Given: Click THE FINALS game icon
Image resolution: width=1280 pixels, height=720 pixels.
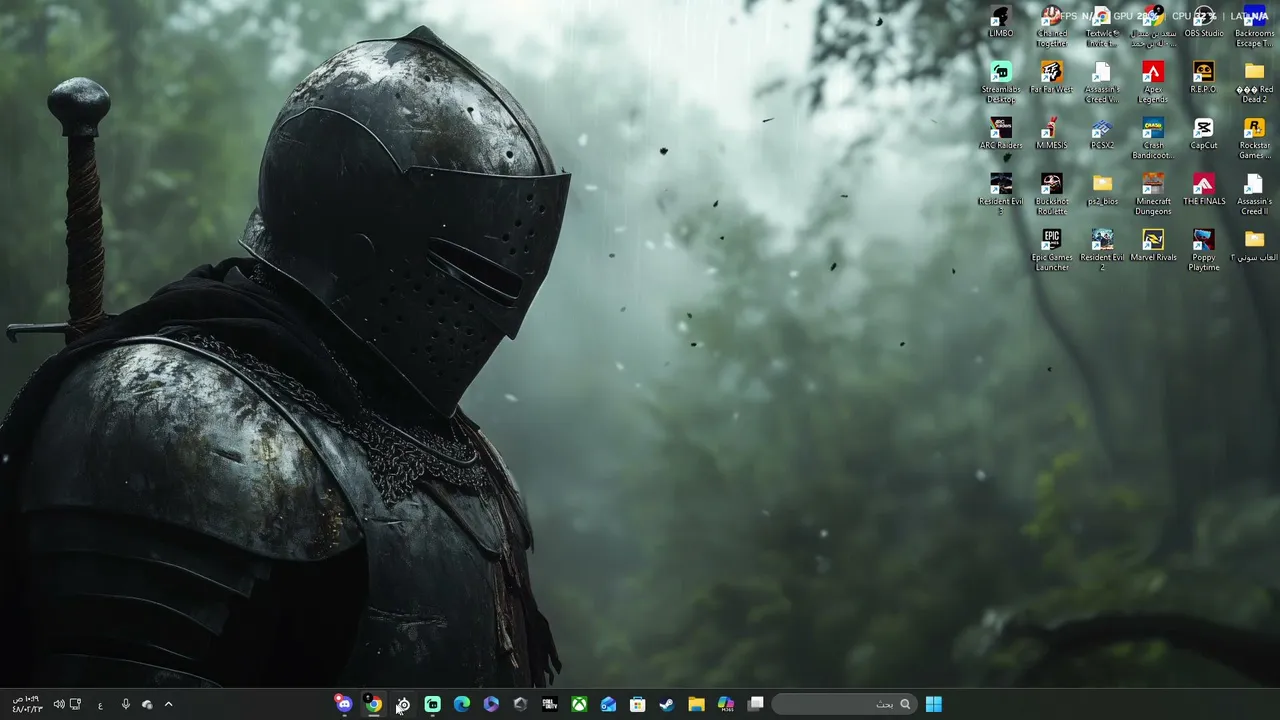Looking at the screenshot, I should click(x=1204, y=191).
